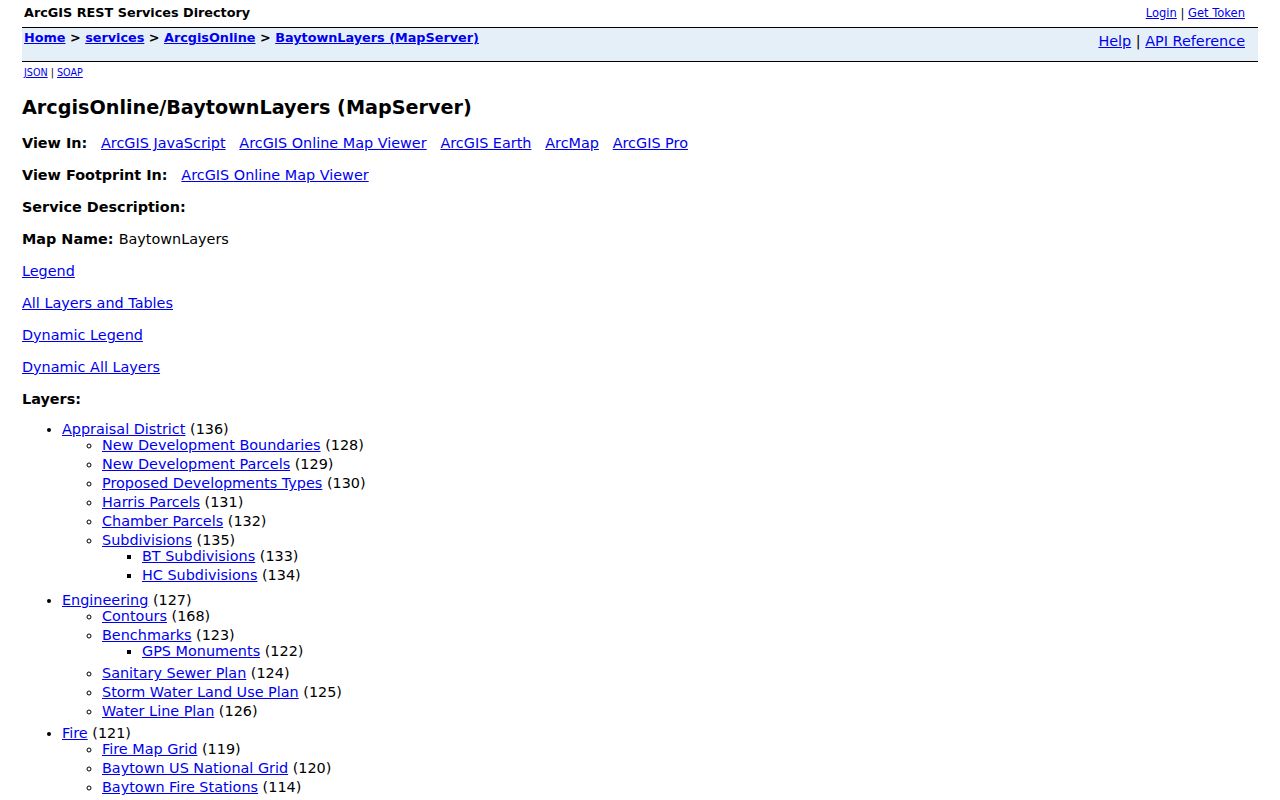Open the Dynamic Legend link
1280x800 pixels.
coord(82,335)
